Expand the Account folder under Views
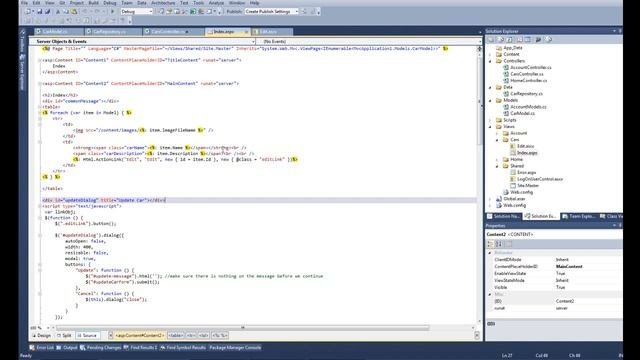 click(x=497, y=133)
